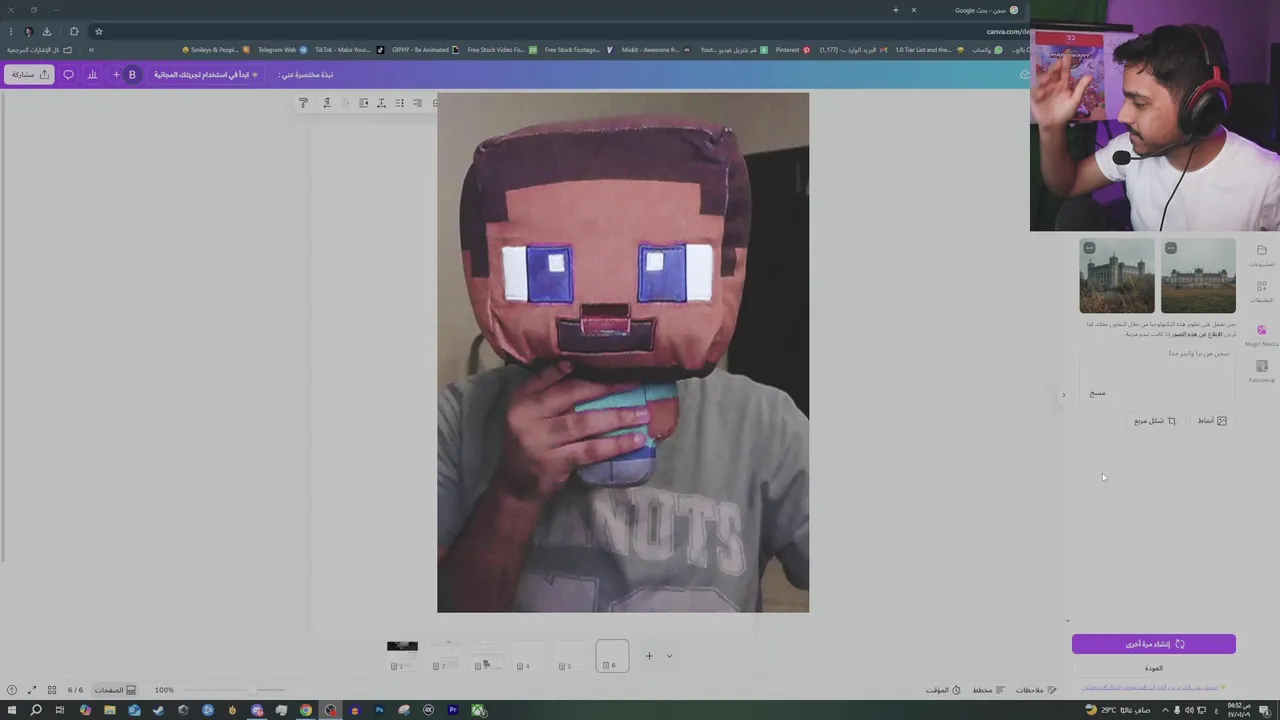Show hidden system tray icons
The width and height of the screenshot is (1280, 720).
point(1165,710)
